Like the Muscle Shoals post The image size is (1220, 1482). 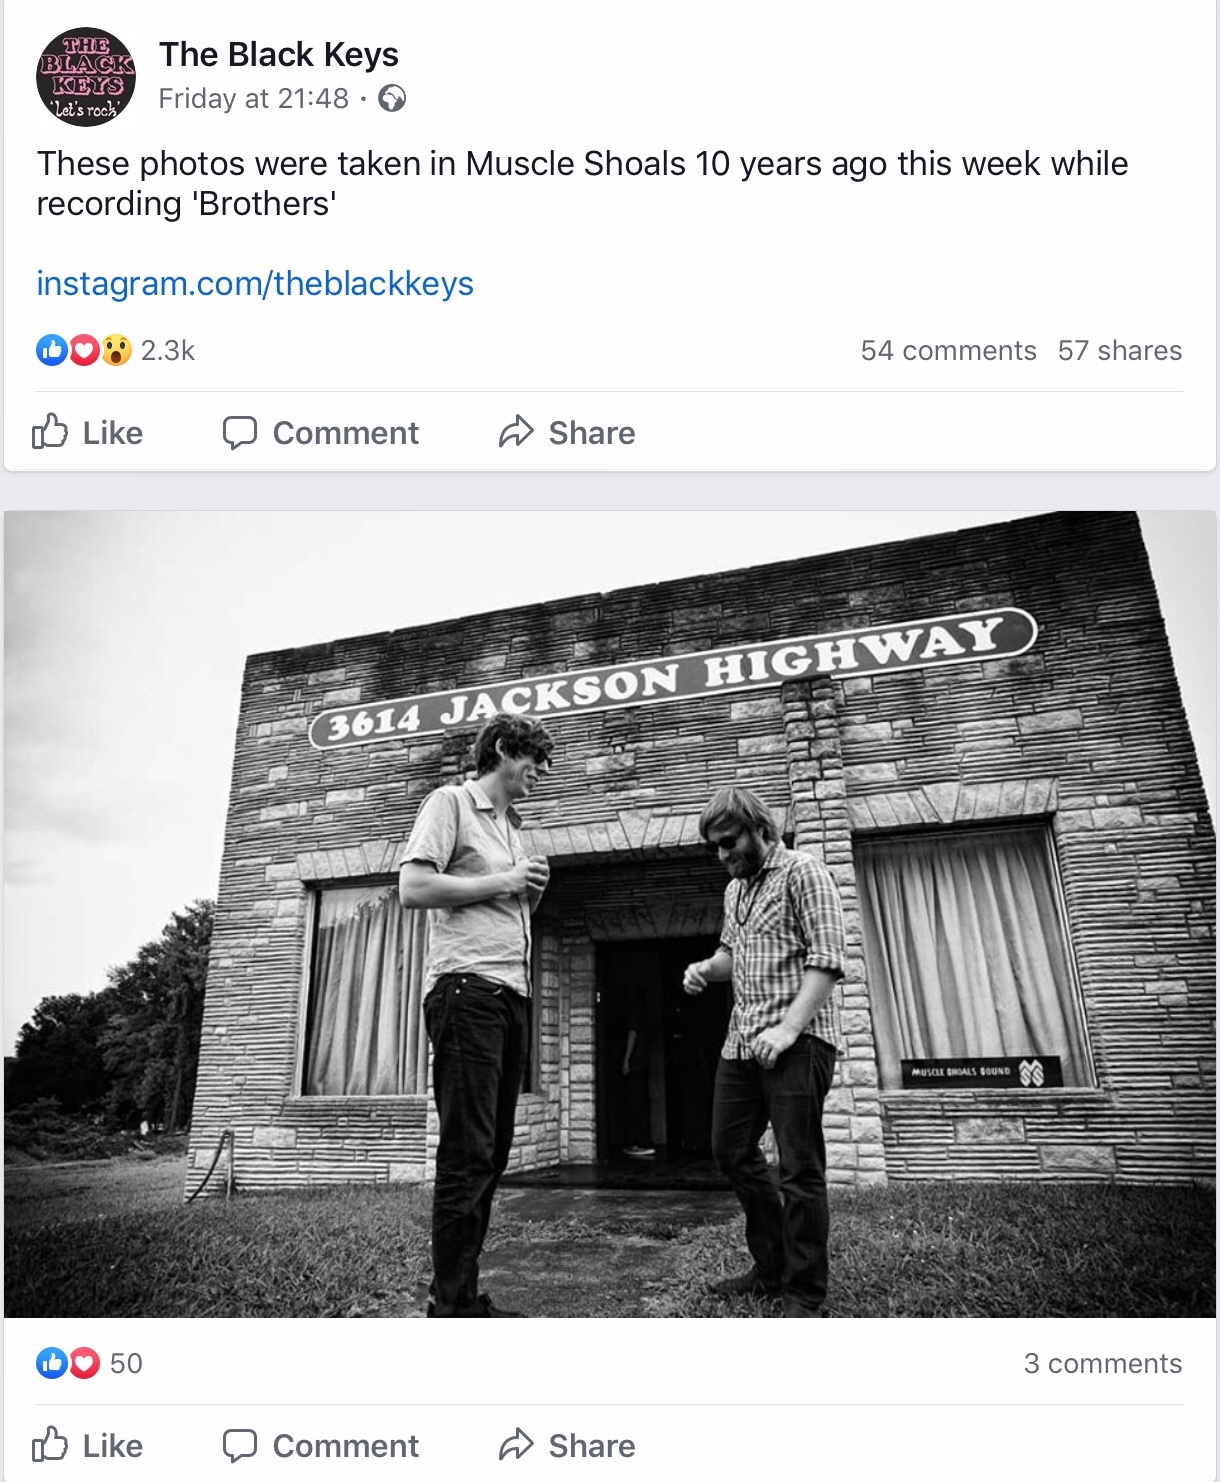[x=88, y=433]
